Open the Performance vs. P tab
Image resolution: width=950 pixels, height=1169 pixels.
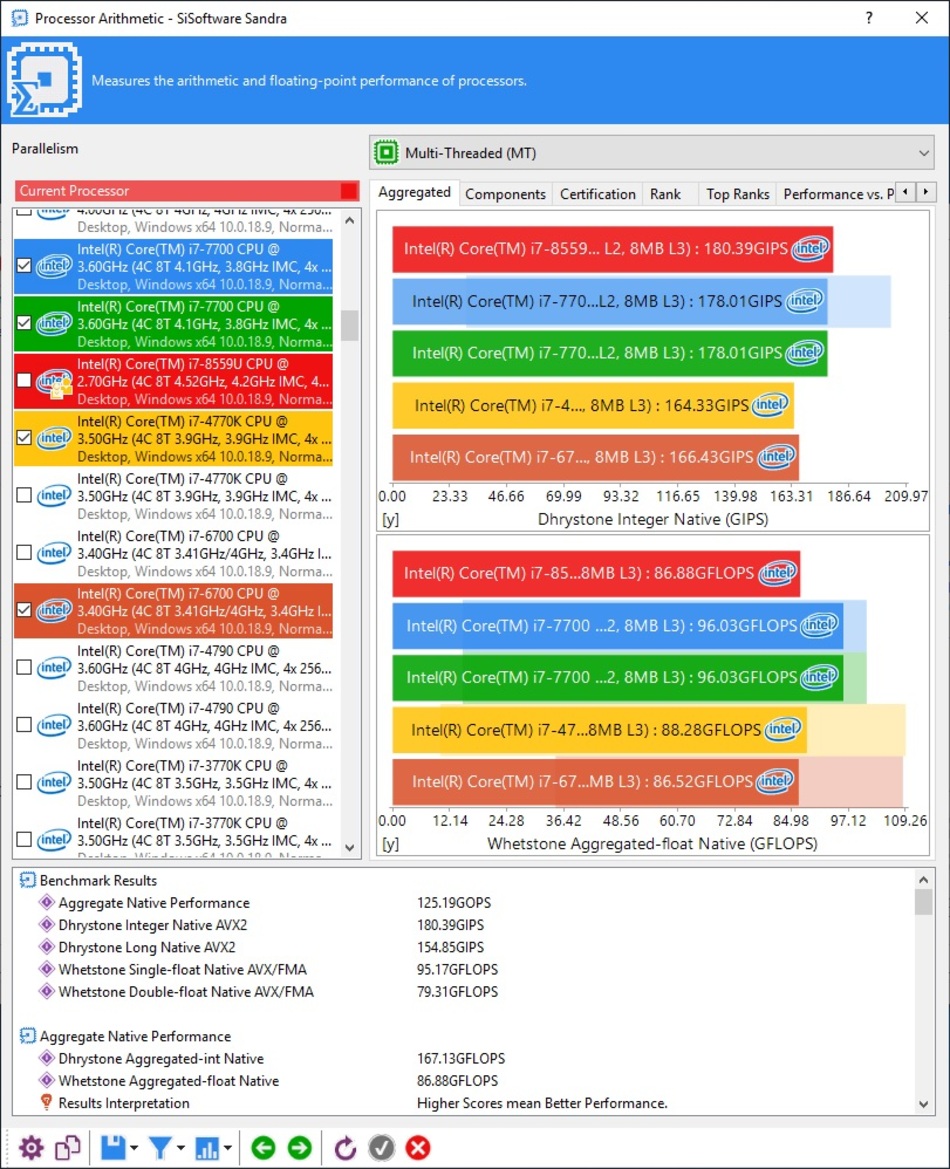click(838, 194)
